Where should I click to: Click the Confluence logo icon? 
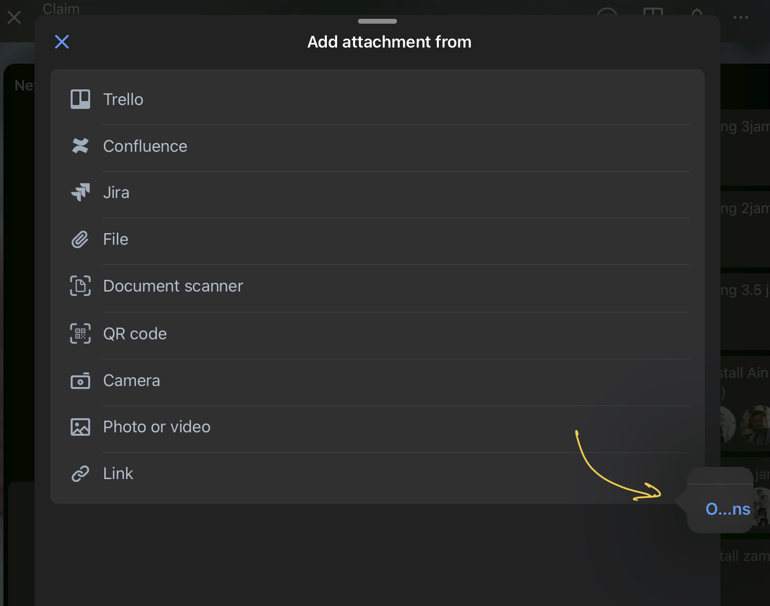pos(80,146)
